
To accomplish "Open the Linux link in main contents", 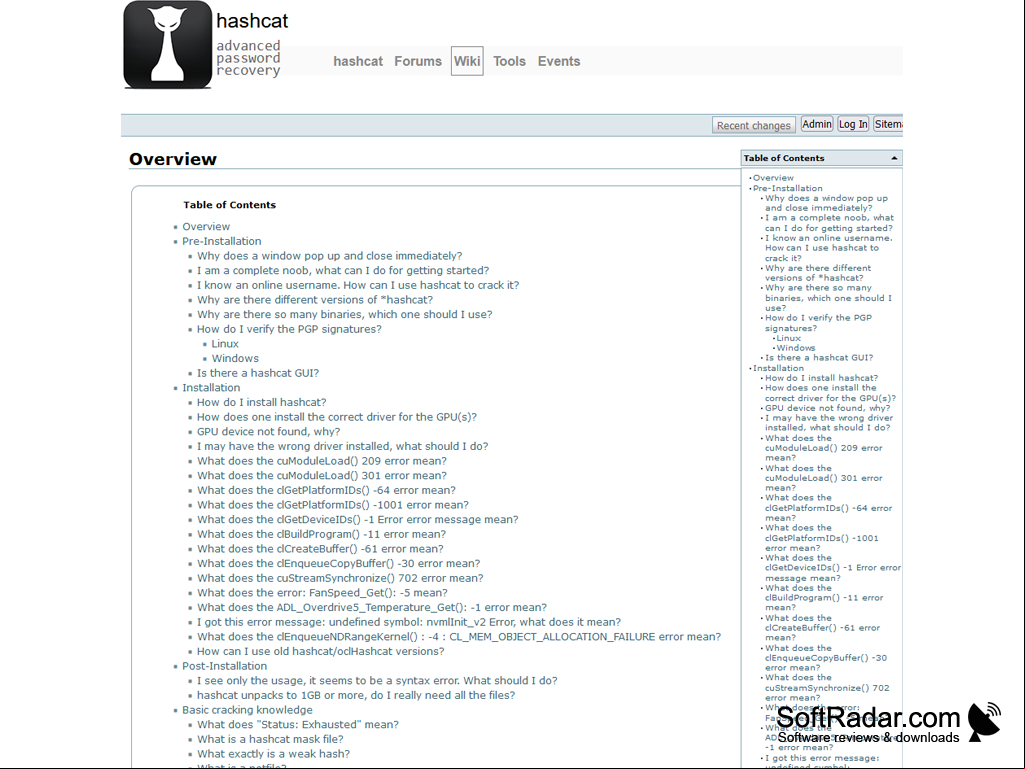I will coord(225,344).
